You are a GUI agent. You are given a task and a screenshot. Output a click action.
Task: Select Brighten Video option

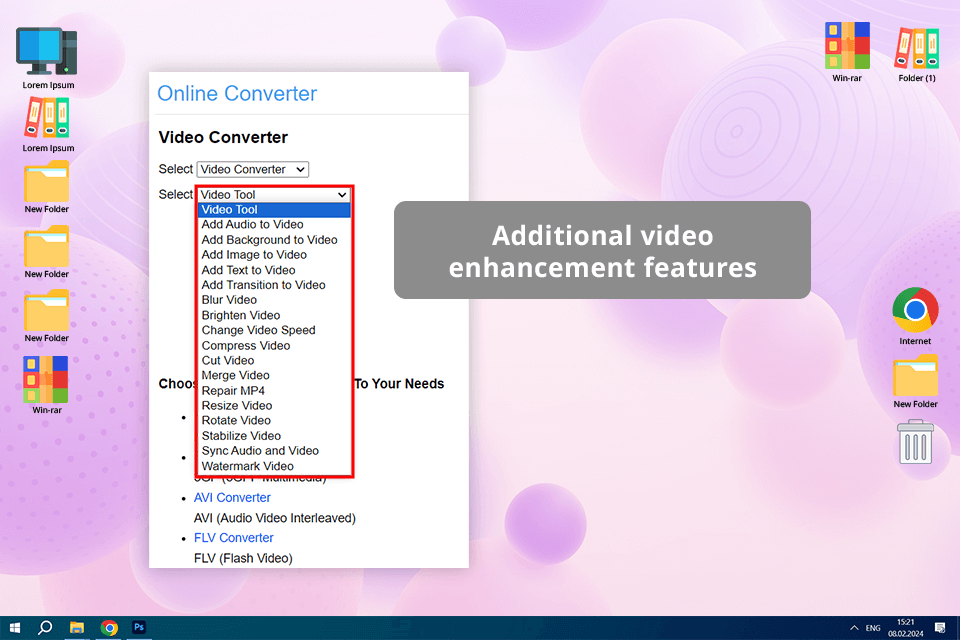click(x=274, y=315)
